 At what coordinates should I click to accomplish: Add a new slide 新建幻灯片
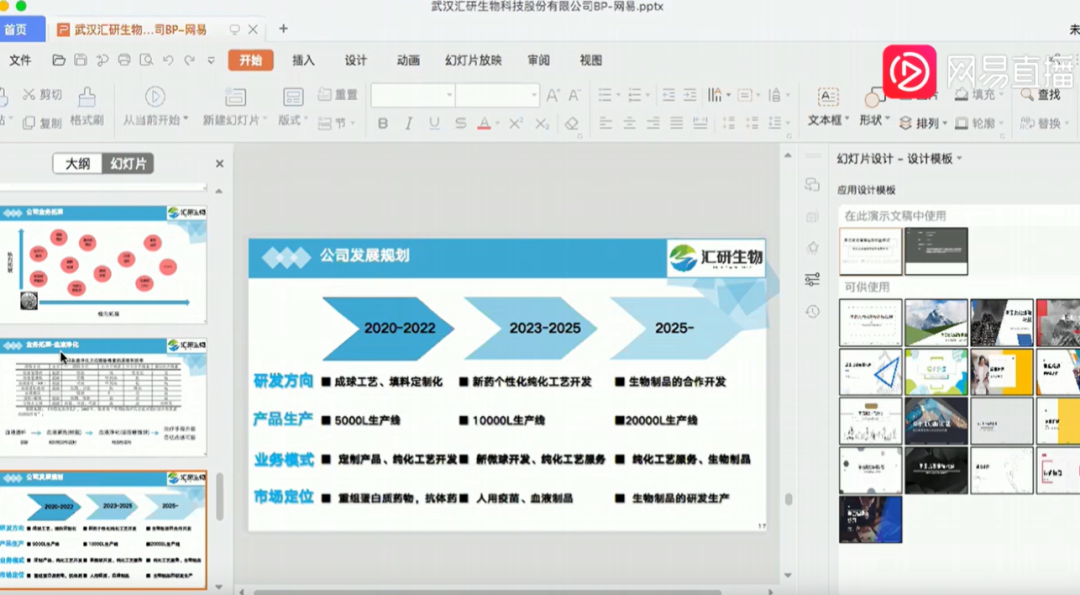pyautogui.click(x=234, y=107)
